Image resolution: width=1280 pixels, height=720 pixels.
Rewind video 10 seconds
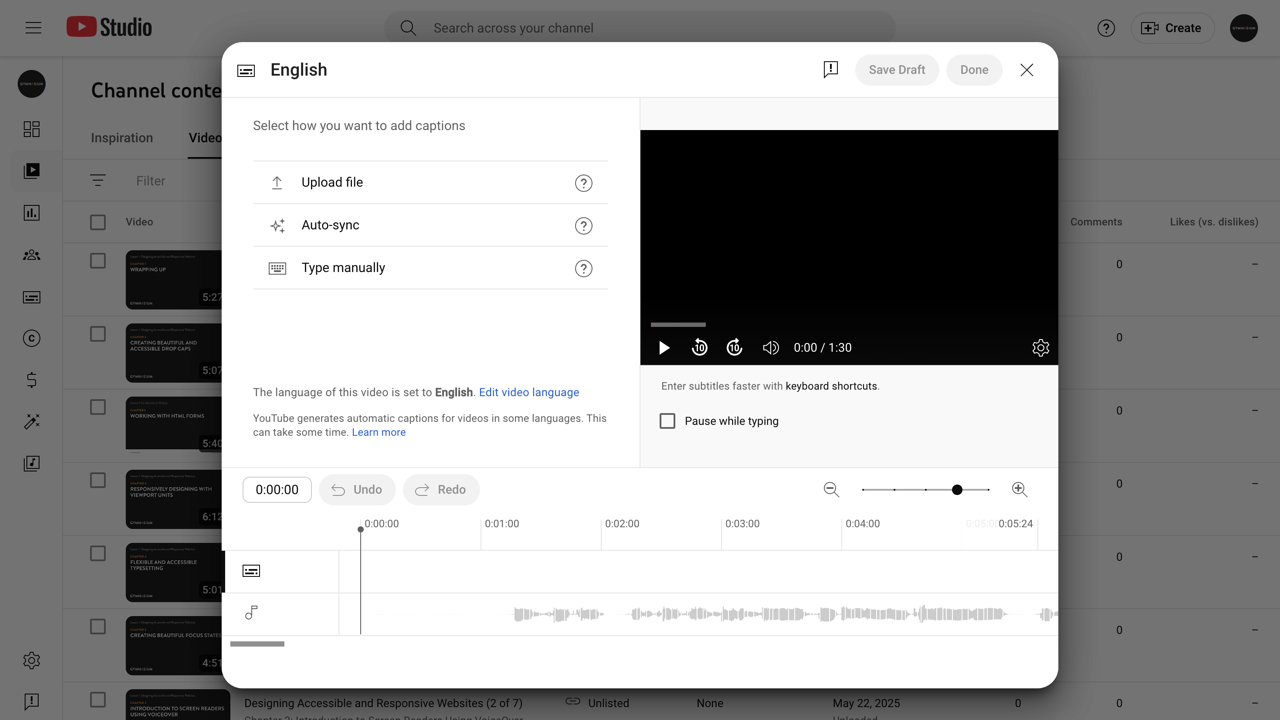click(x=700, y=348)
